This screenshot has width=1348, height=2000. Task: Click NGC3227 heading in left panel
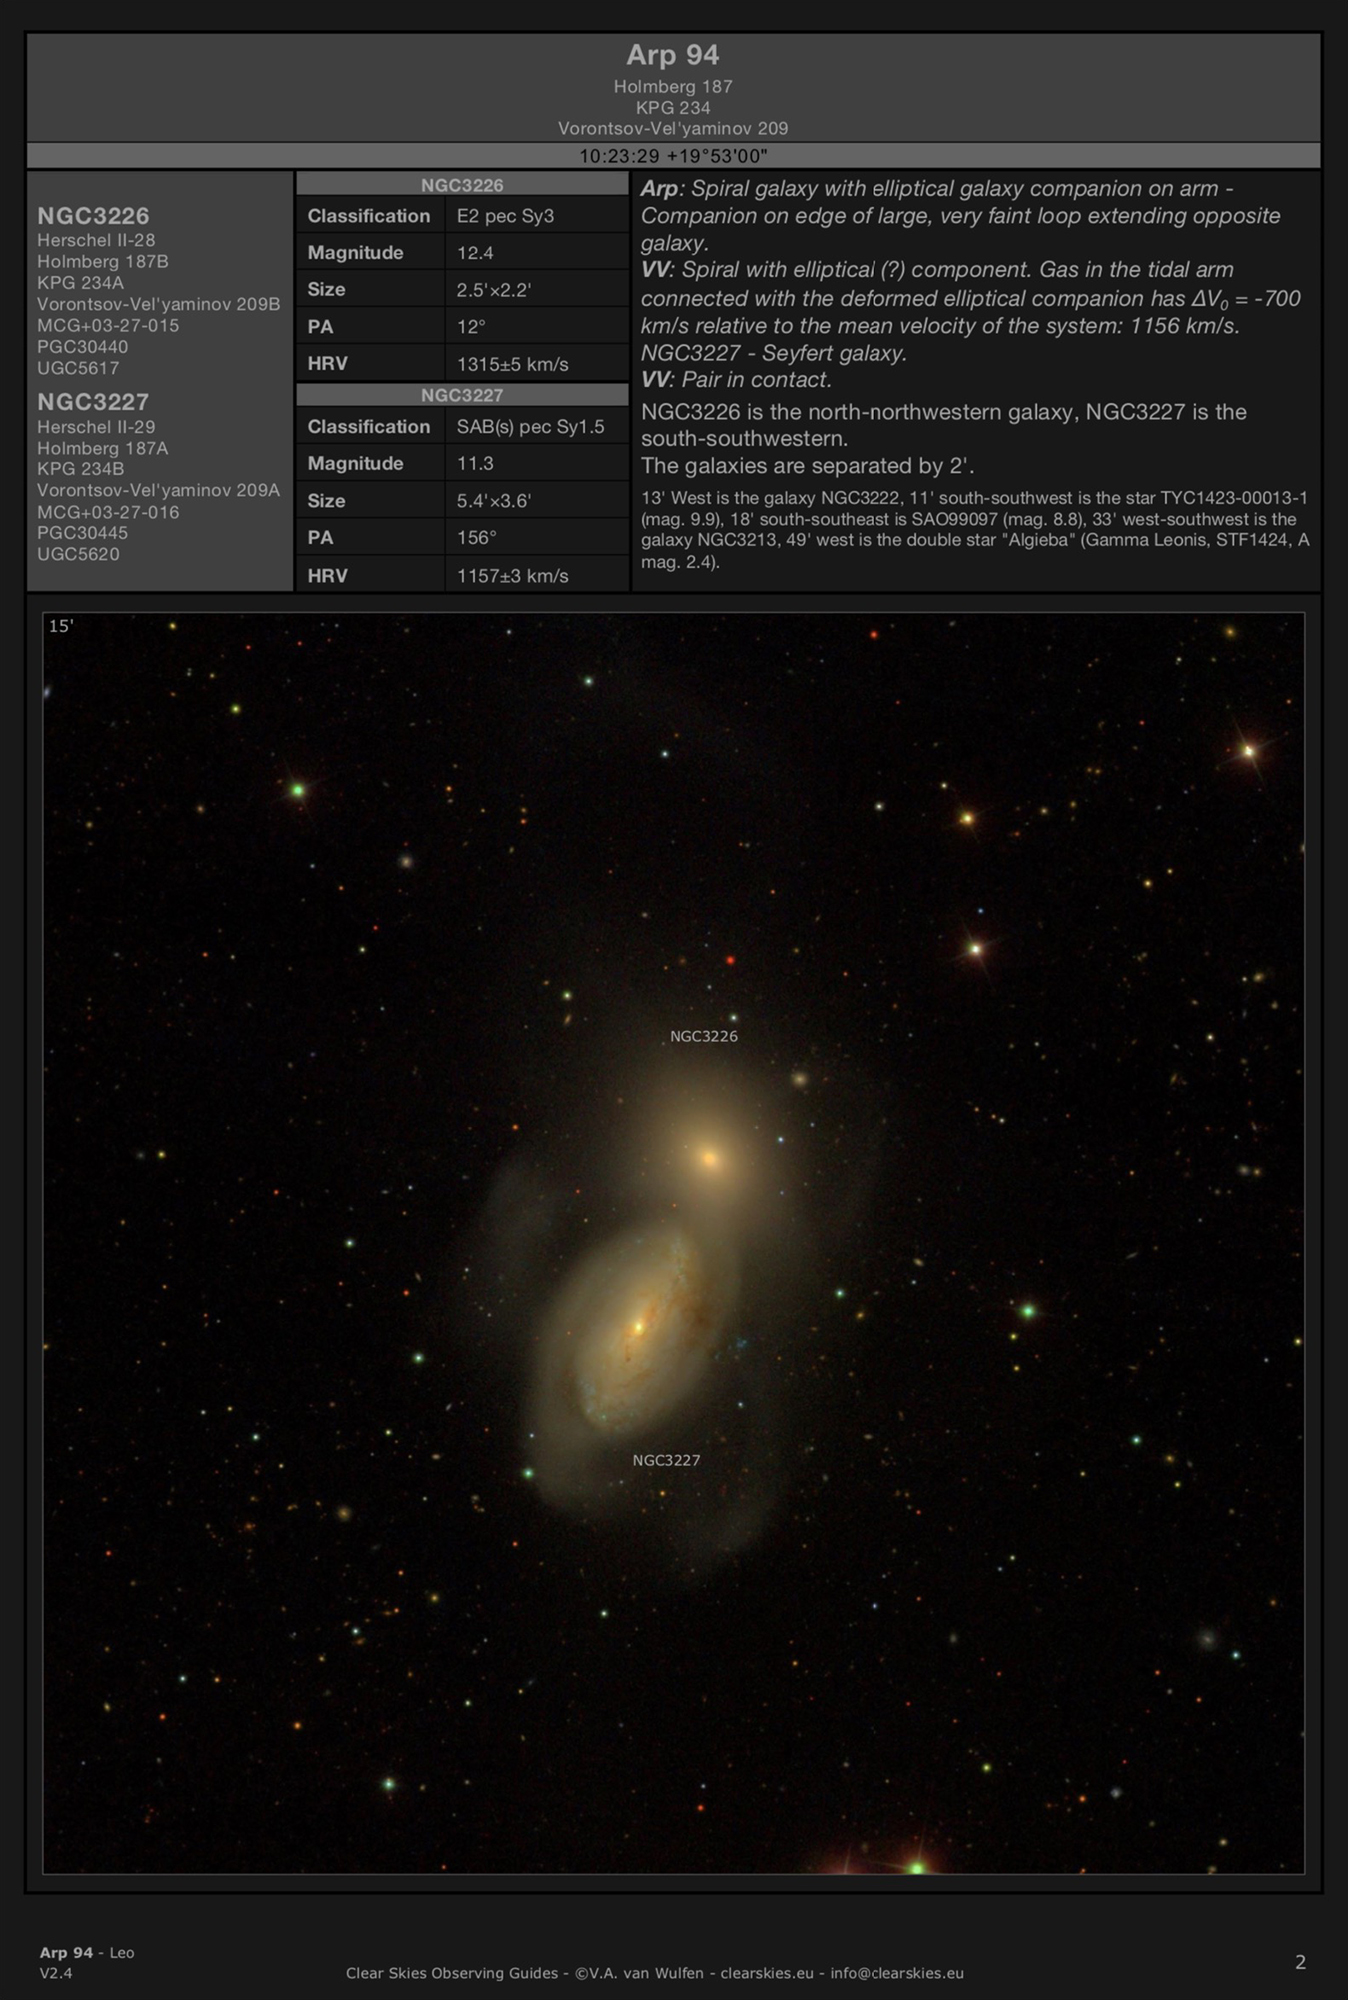click(x=93, y=402)
